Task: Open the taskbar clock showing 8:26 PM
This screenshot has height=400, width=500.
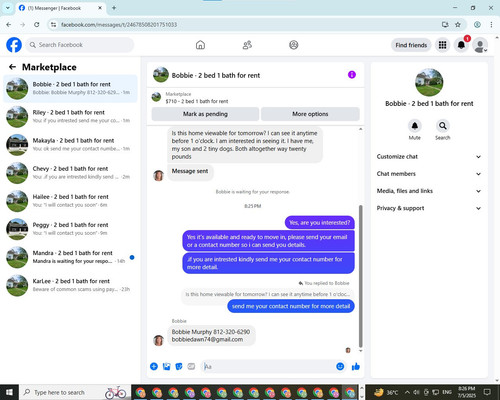Action: click(467, 392)
